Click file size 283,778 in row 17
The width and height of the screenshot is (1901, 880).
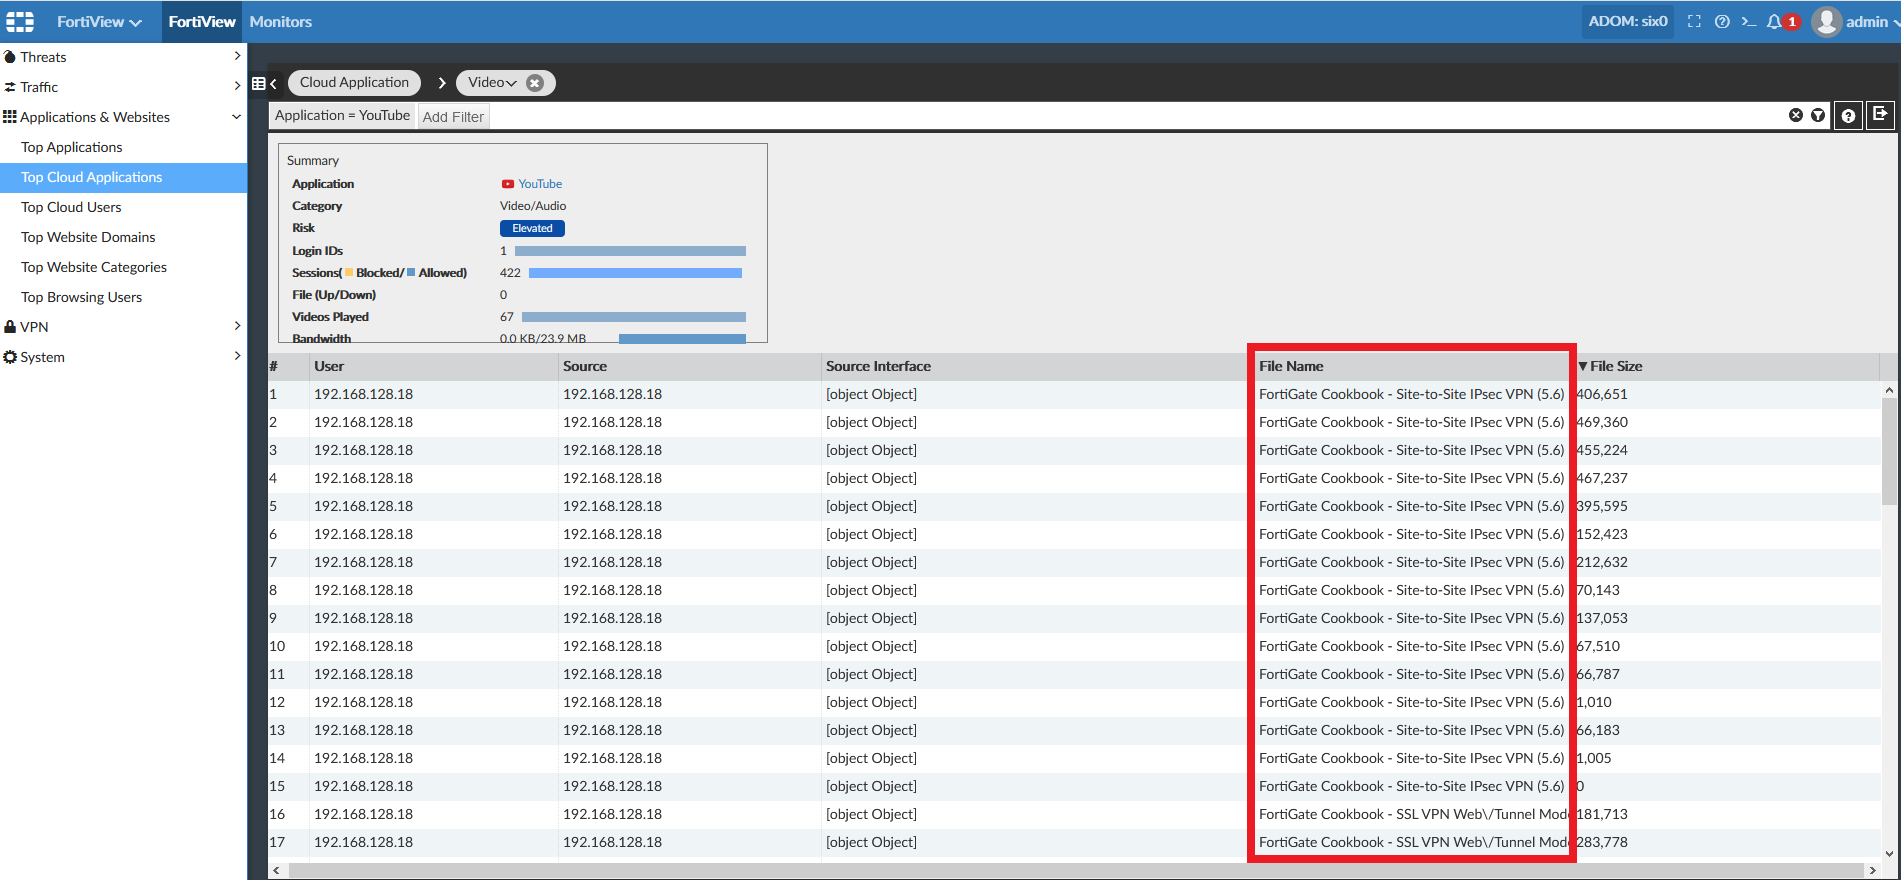click(x=1602, y=842)
